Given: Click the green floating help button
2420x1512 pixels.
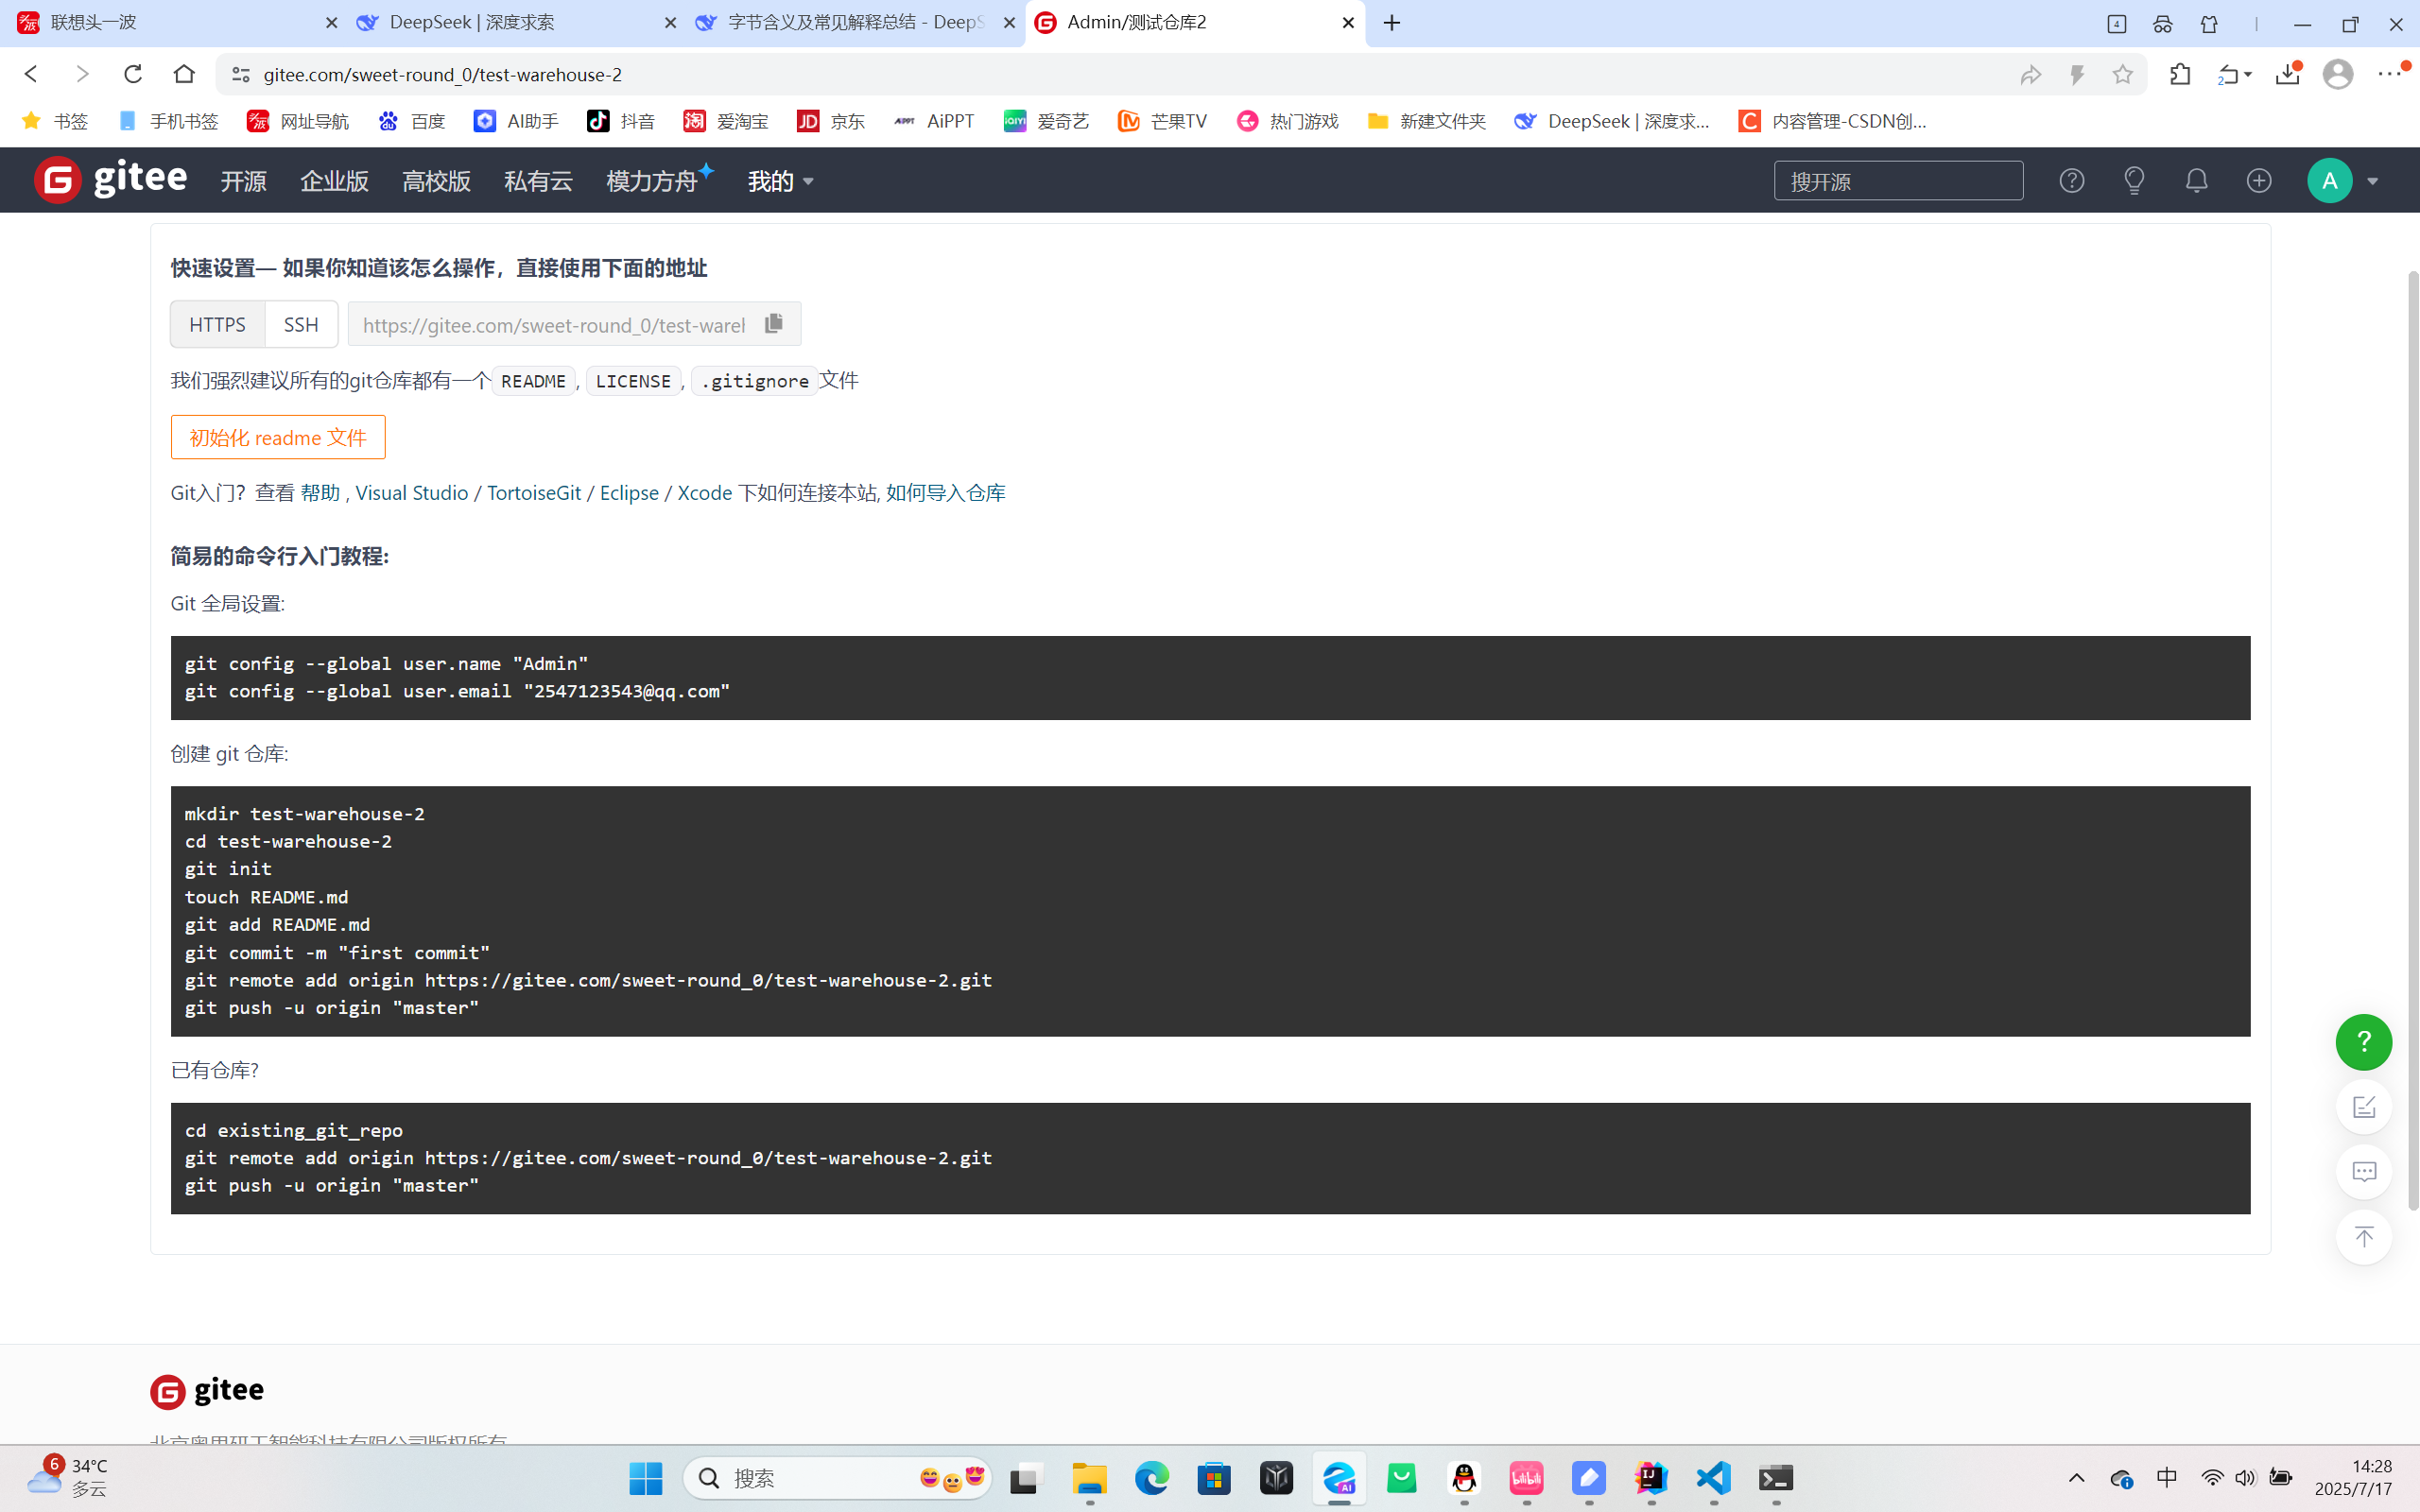Looking at the screenshot, I should [x=2363, y=1042].
